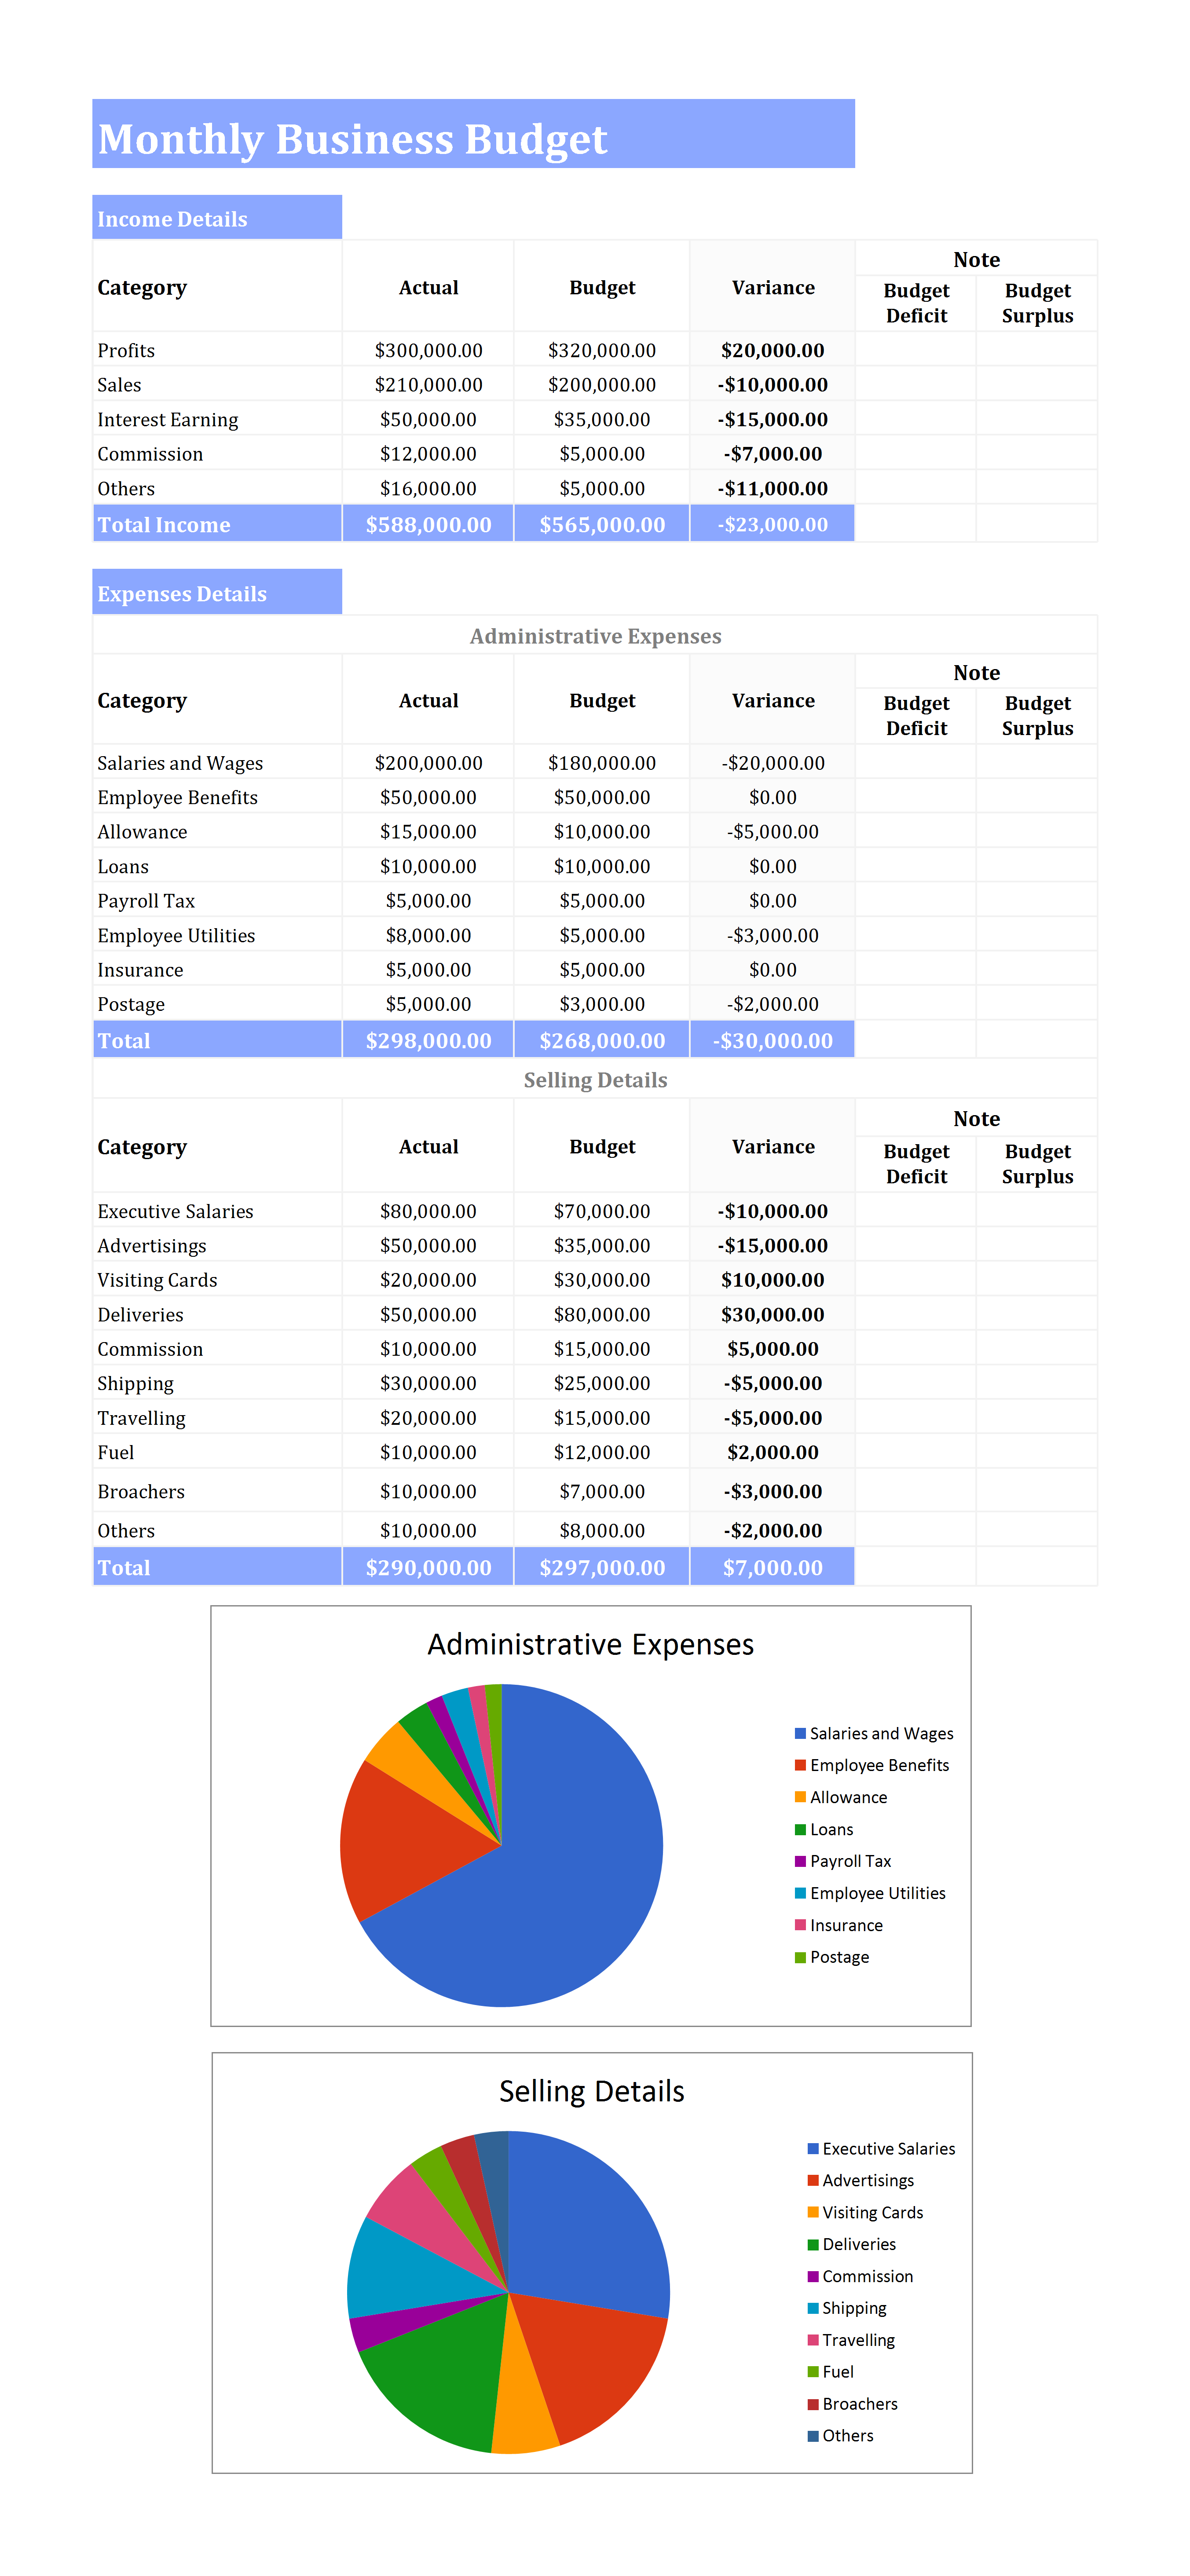Click Visiting Cards legend entry
This screenshot has height=2576, width=1190.
(865, 2212)
